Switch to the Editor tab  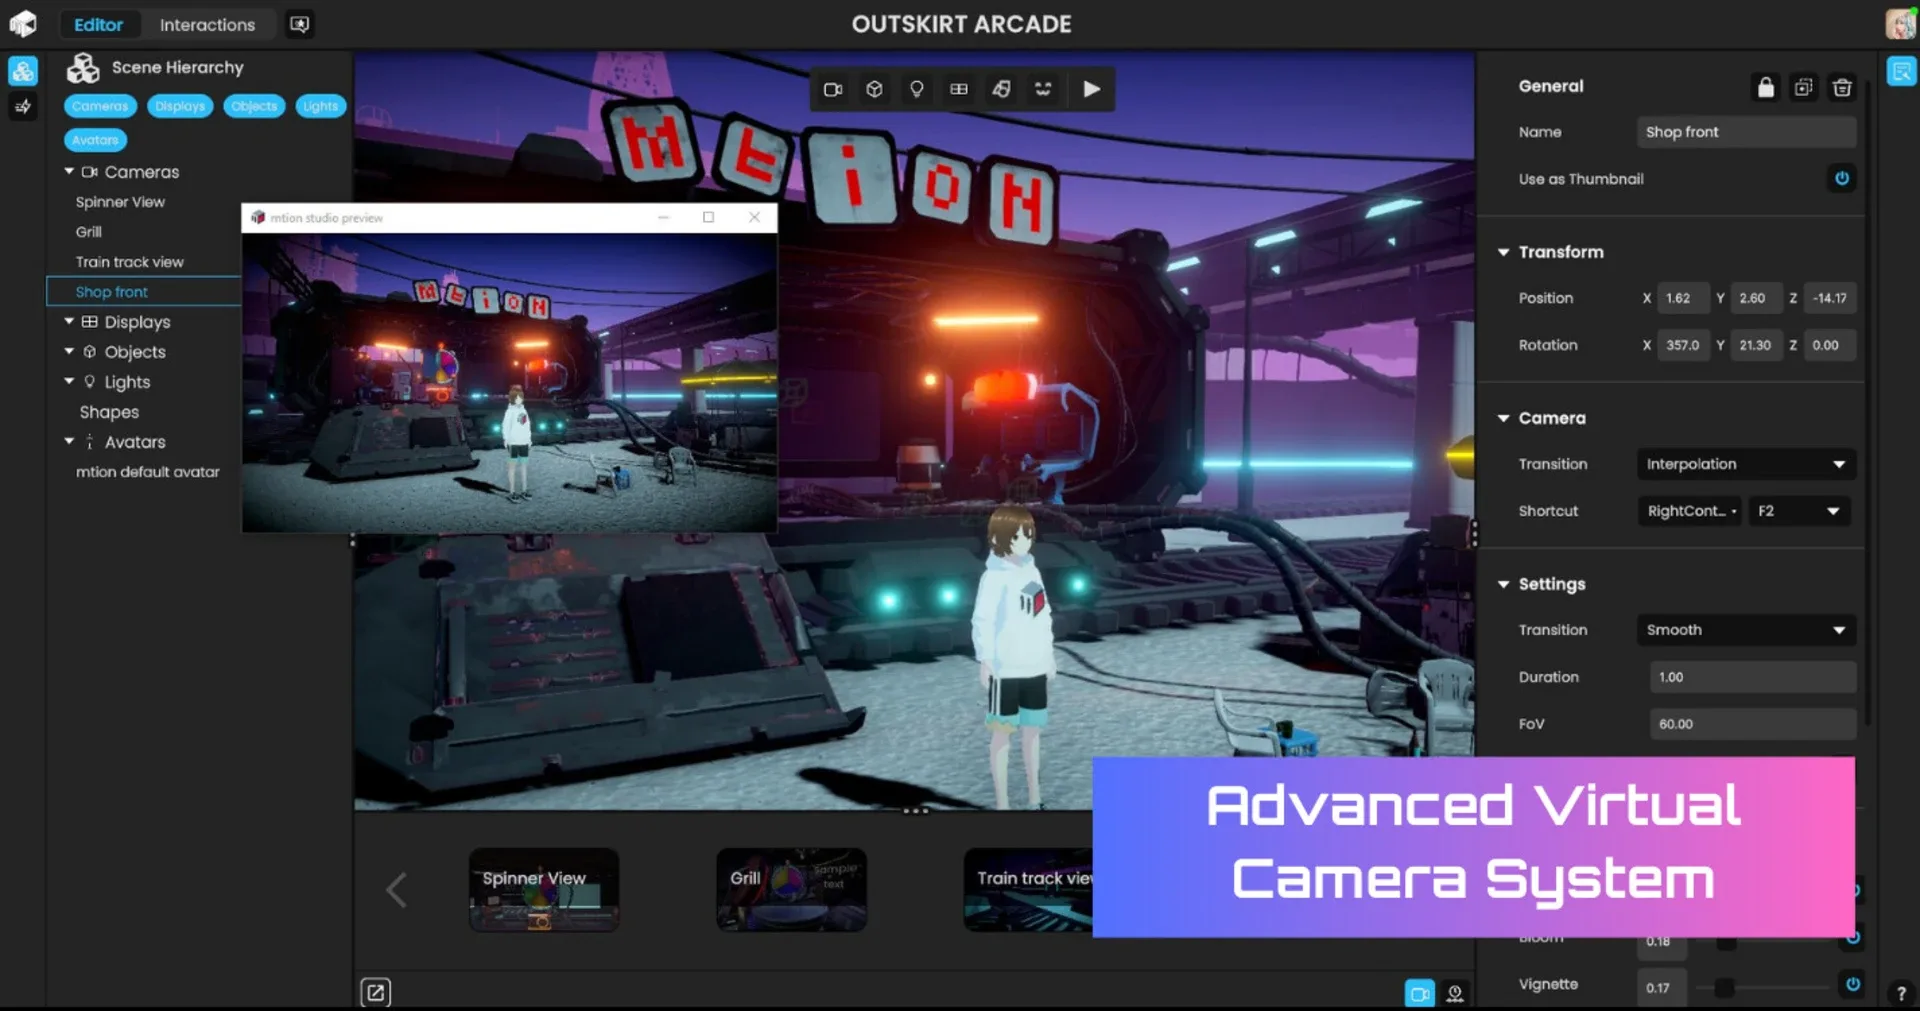pyautogui.click(x=99, y=24)
